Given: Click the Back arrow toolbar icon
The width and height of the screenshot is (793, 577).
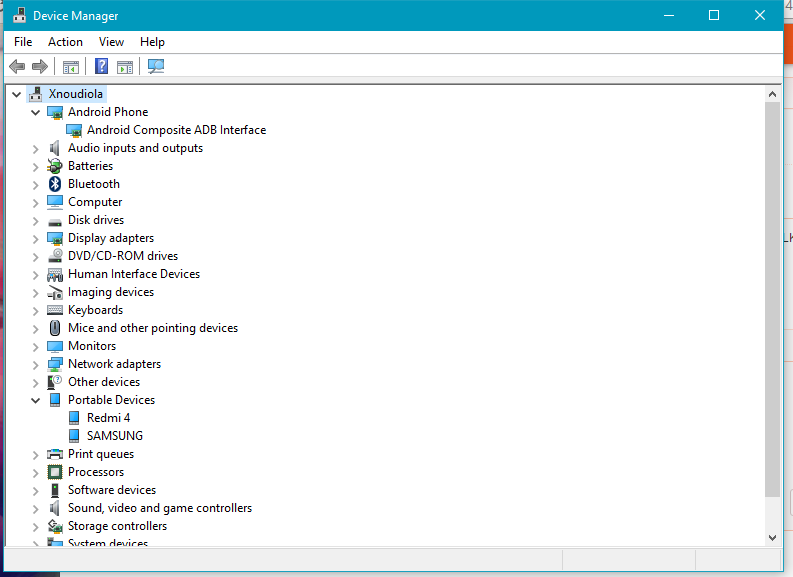Looking at the screenshot, I should pos(17,67).
